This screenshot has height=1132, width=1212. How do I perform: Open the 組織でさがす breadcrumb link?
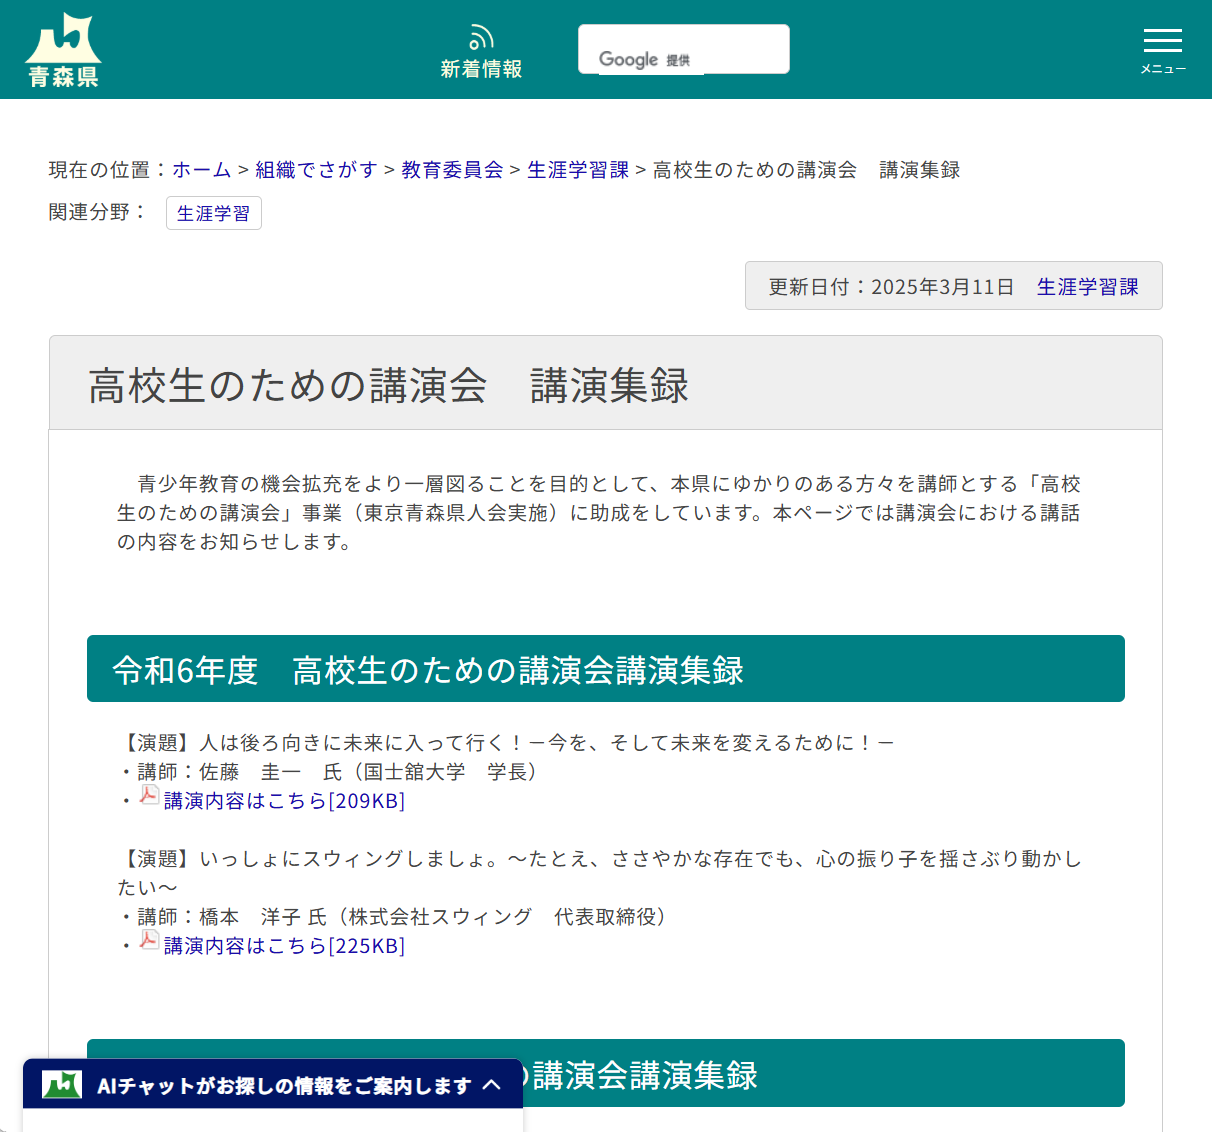click(315, 170)
